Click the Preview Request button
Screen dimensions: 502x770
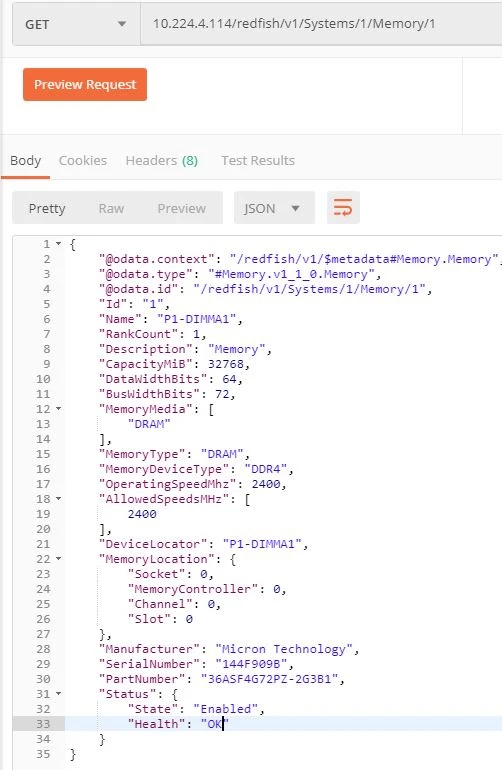[x=85, y=84]
